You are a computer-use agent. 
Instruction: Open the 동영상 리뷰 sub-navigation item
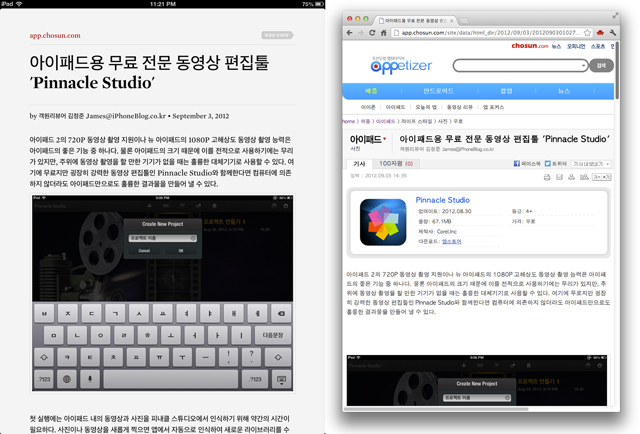coord(460,107)
